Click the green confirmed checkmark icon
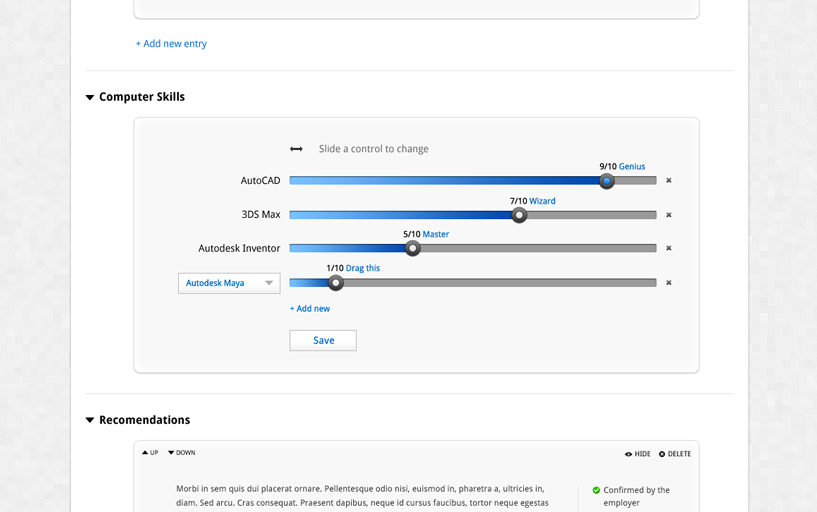Screen dimensions: 817x512 (596, 490)
